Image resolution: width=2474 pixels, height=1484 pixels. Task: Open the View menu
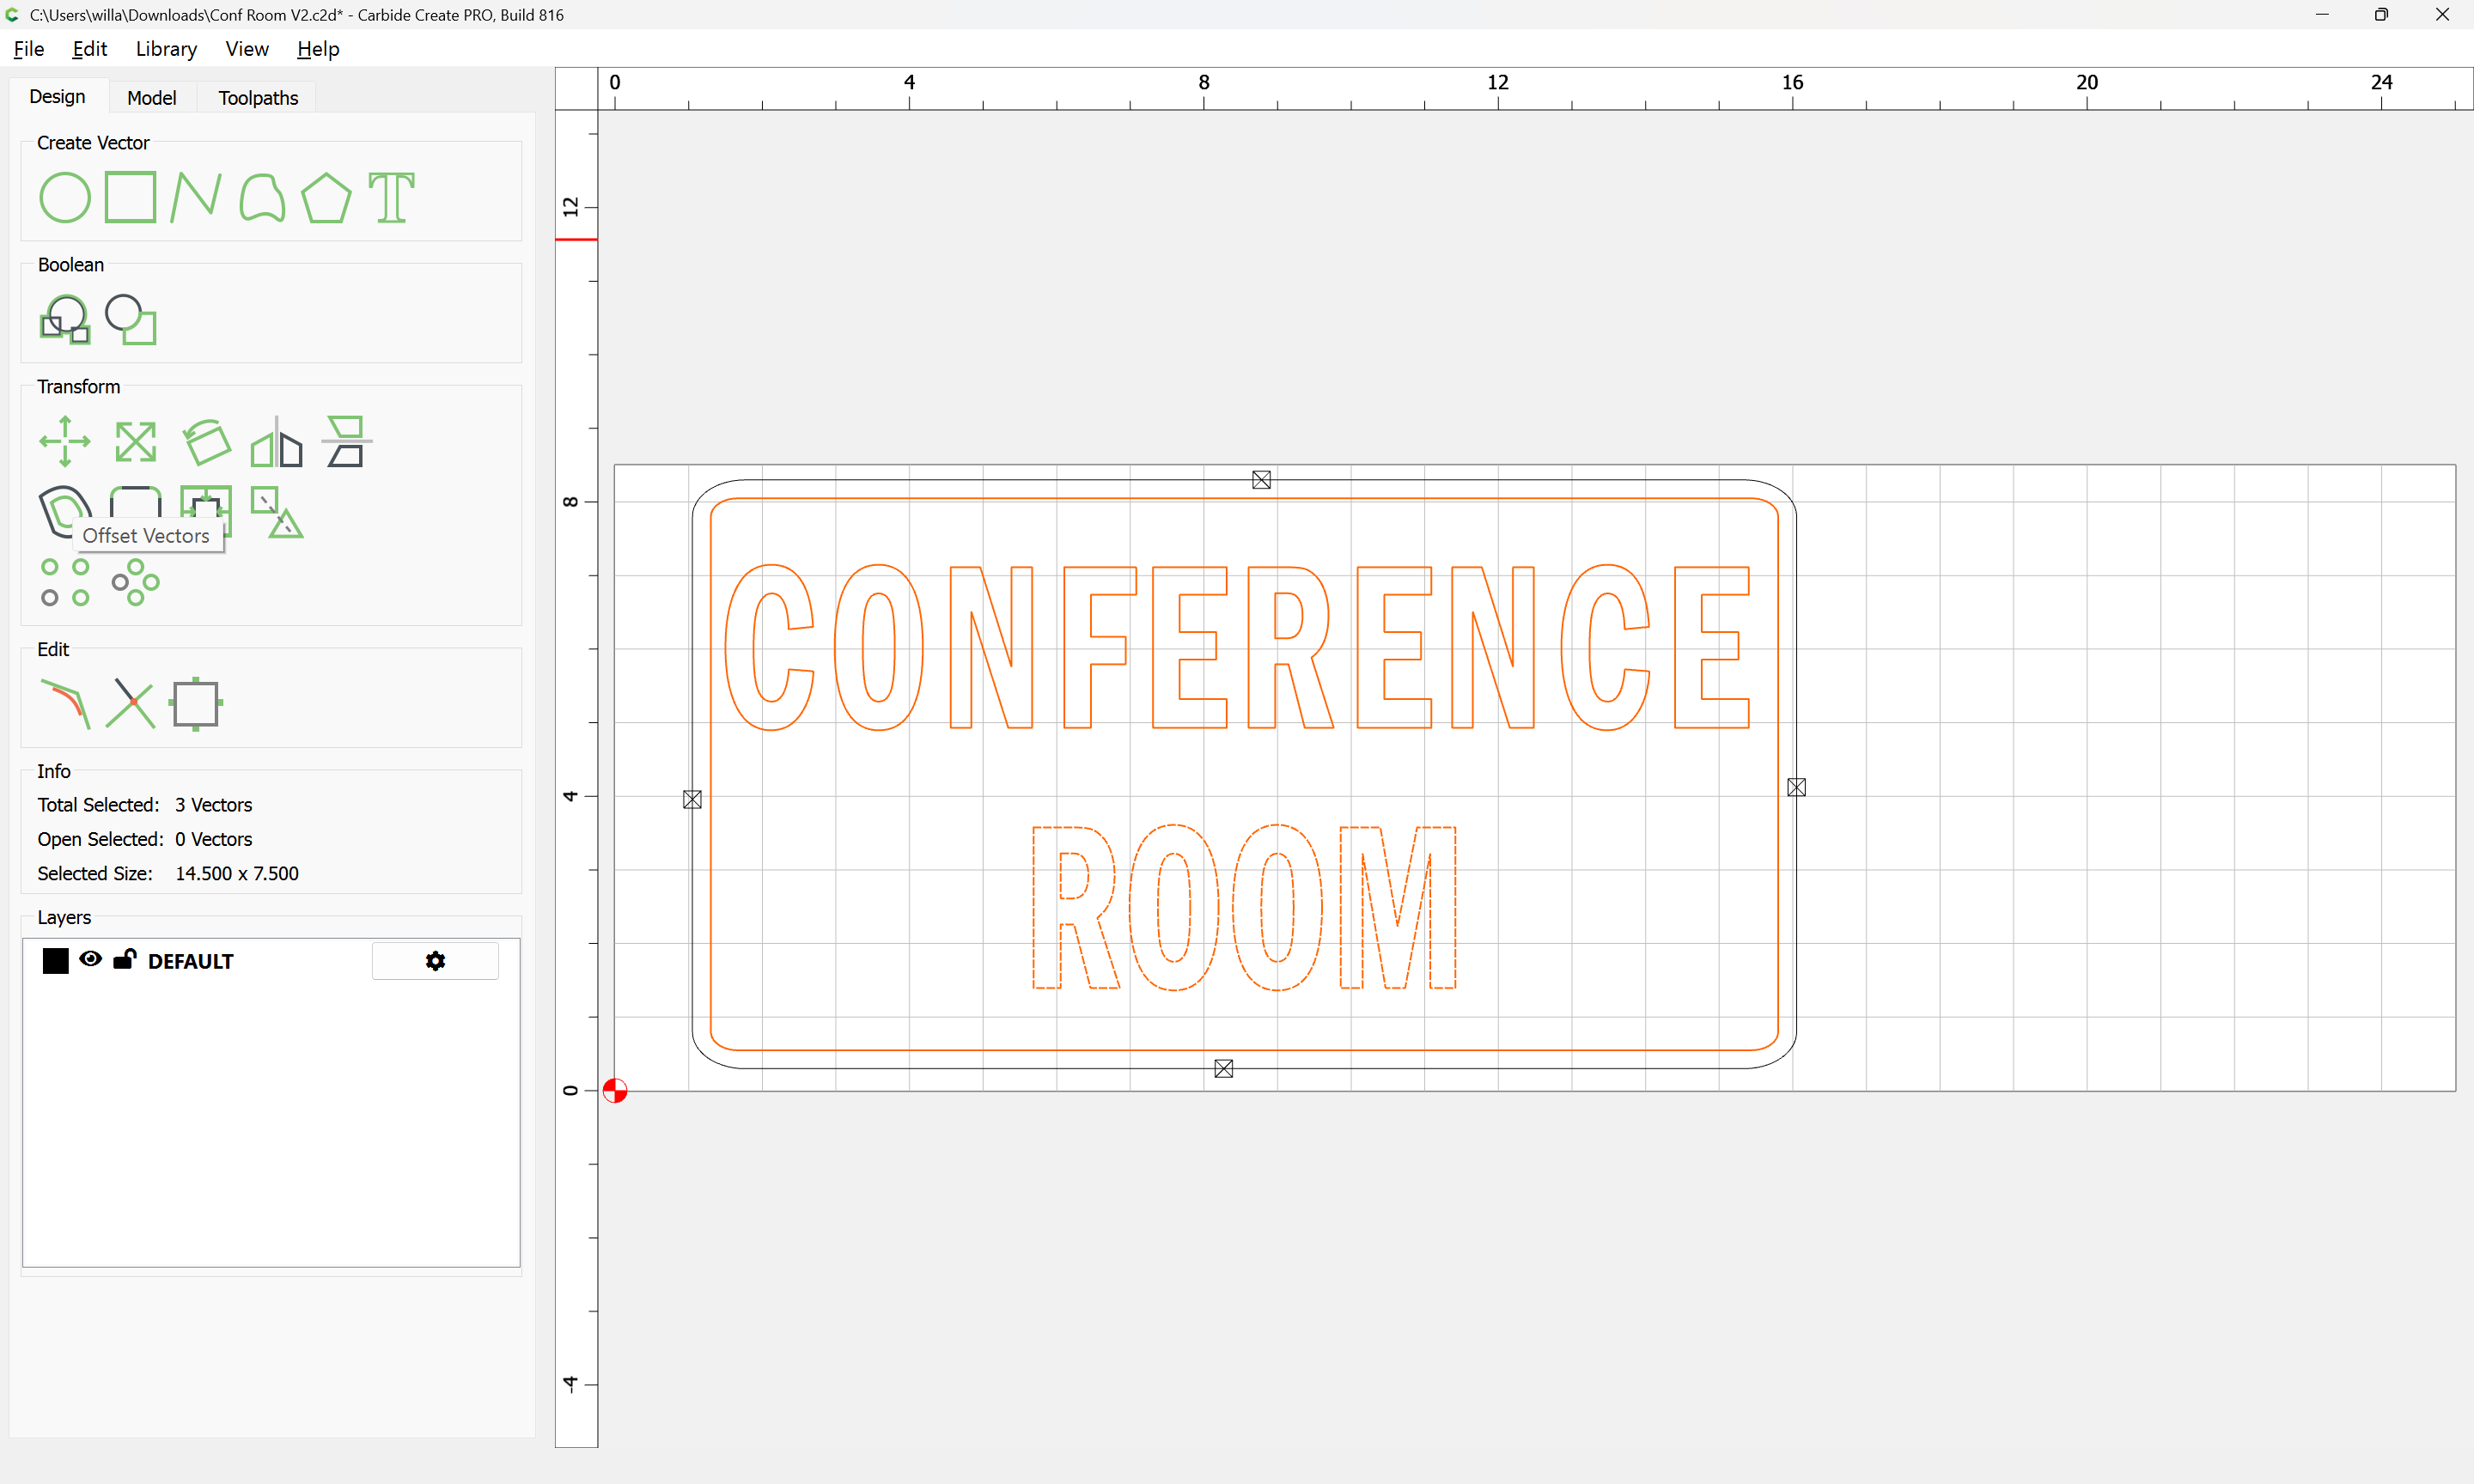point(246,49)
